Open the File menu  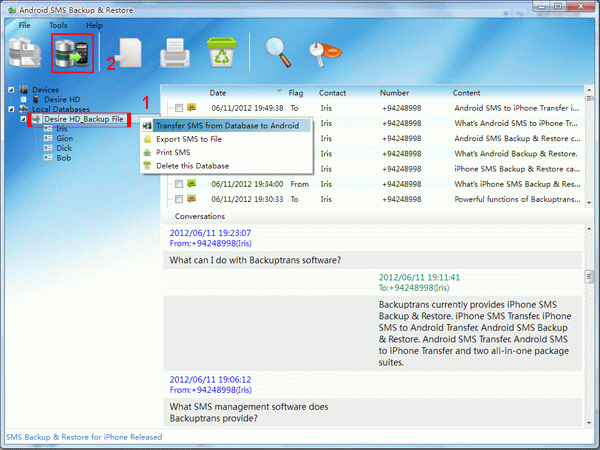24,25
